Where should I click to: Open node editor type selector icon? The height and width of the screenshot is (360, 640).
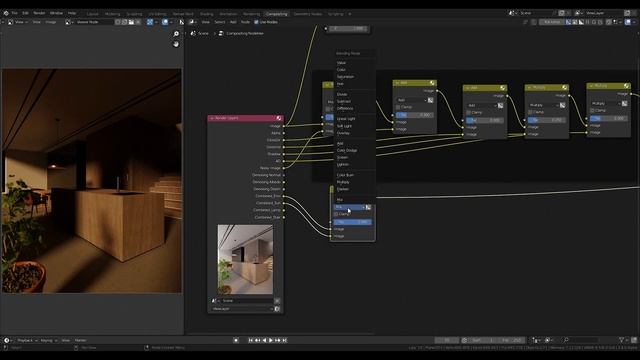[x=191, y=22]
